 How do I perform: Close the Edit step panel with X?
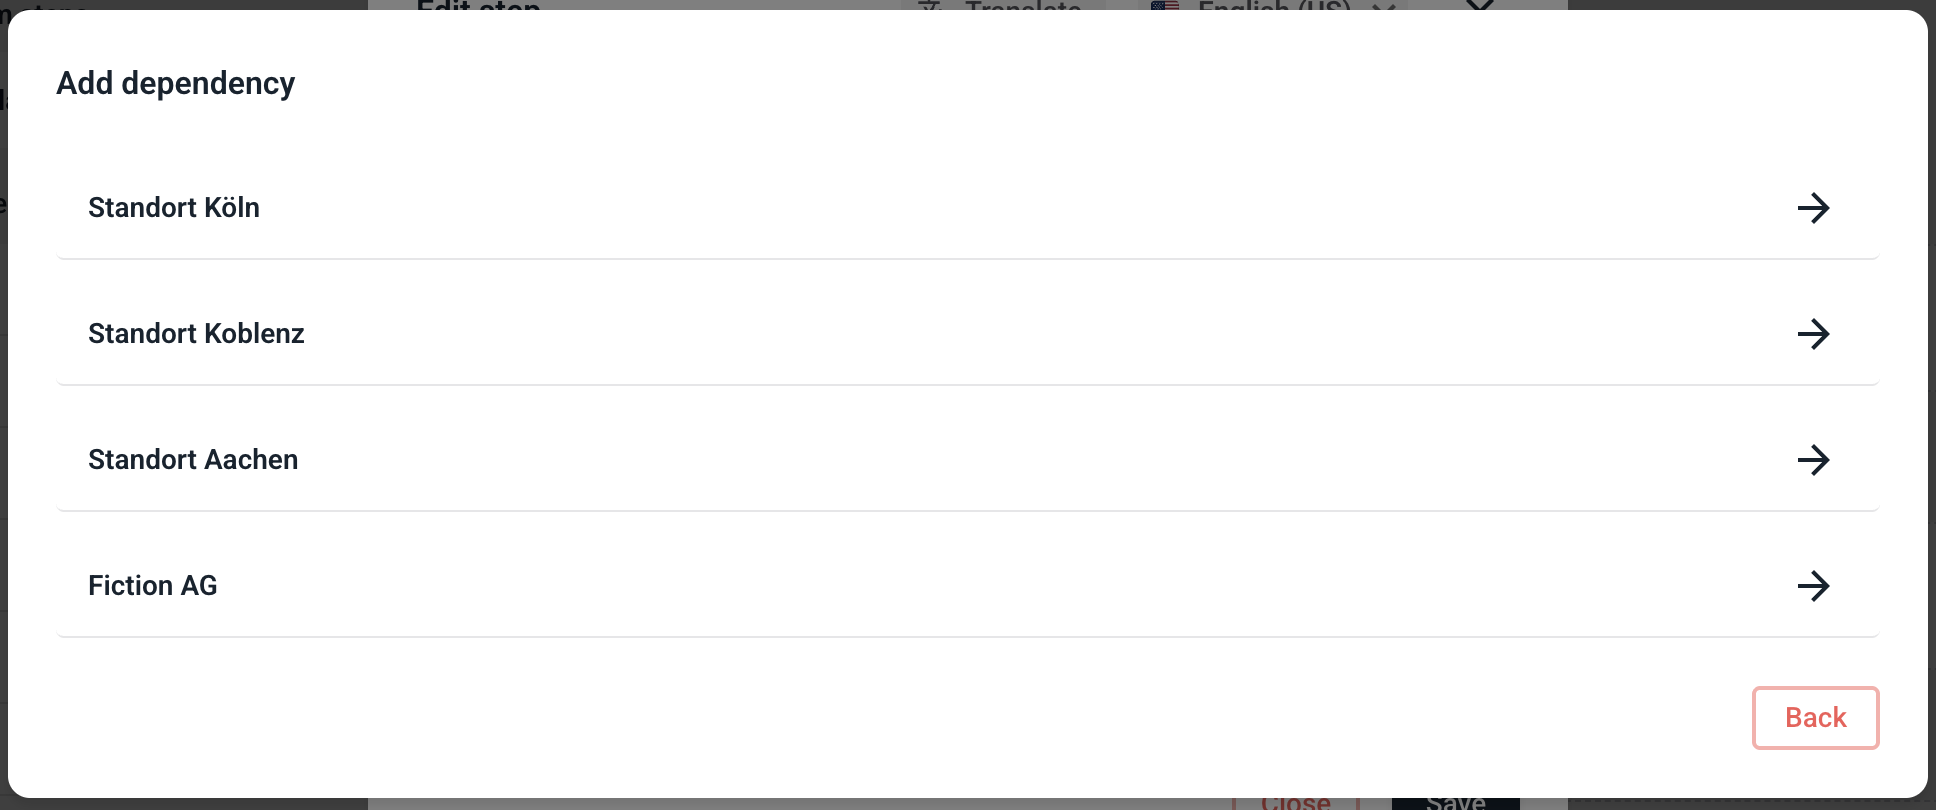(1479, 5)
